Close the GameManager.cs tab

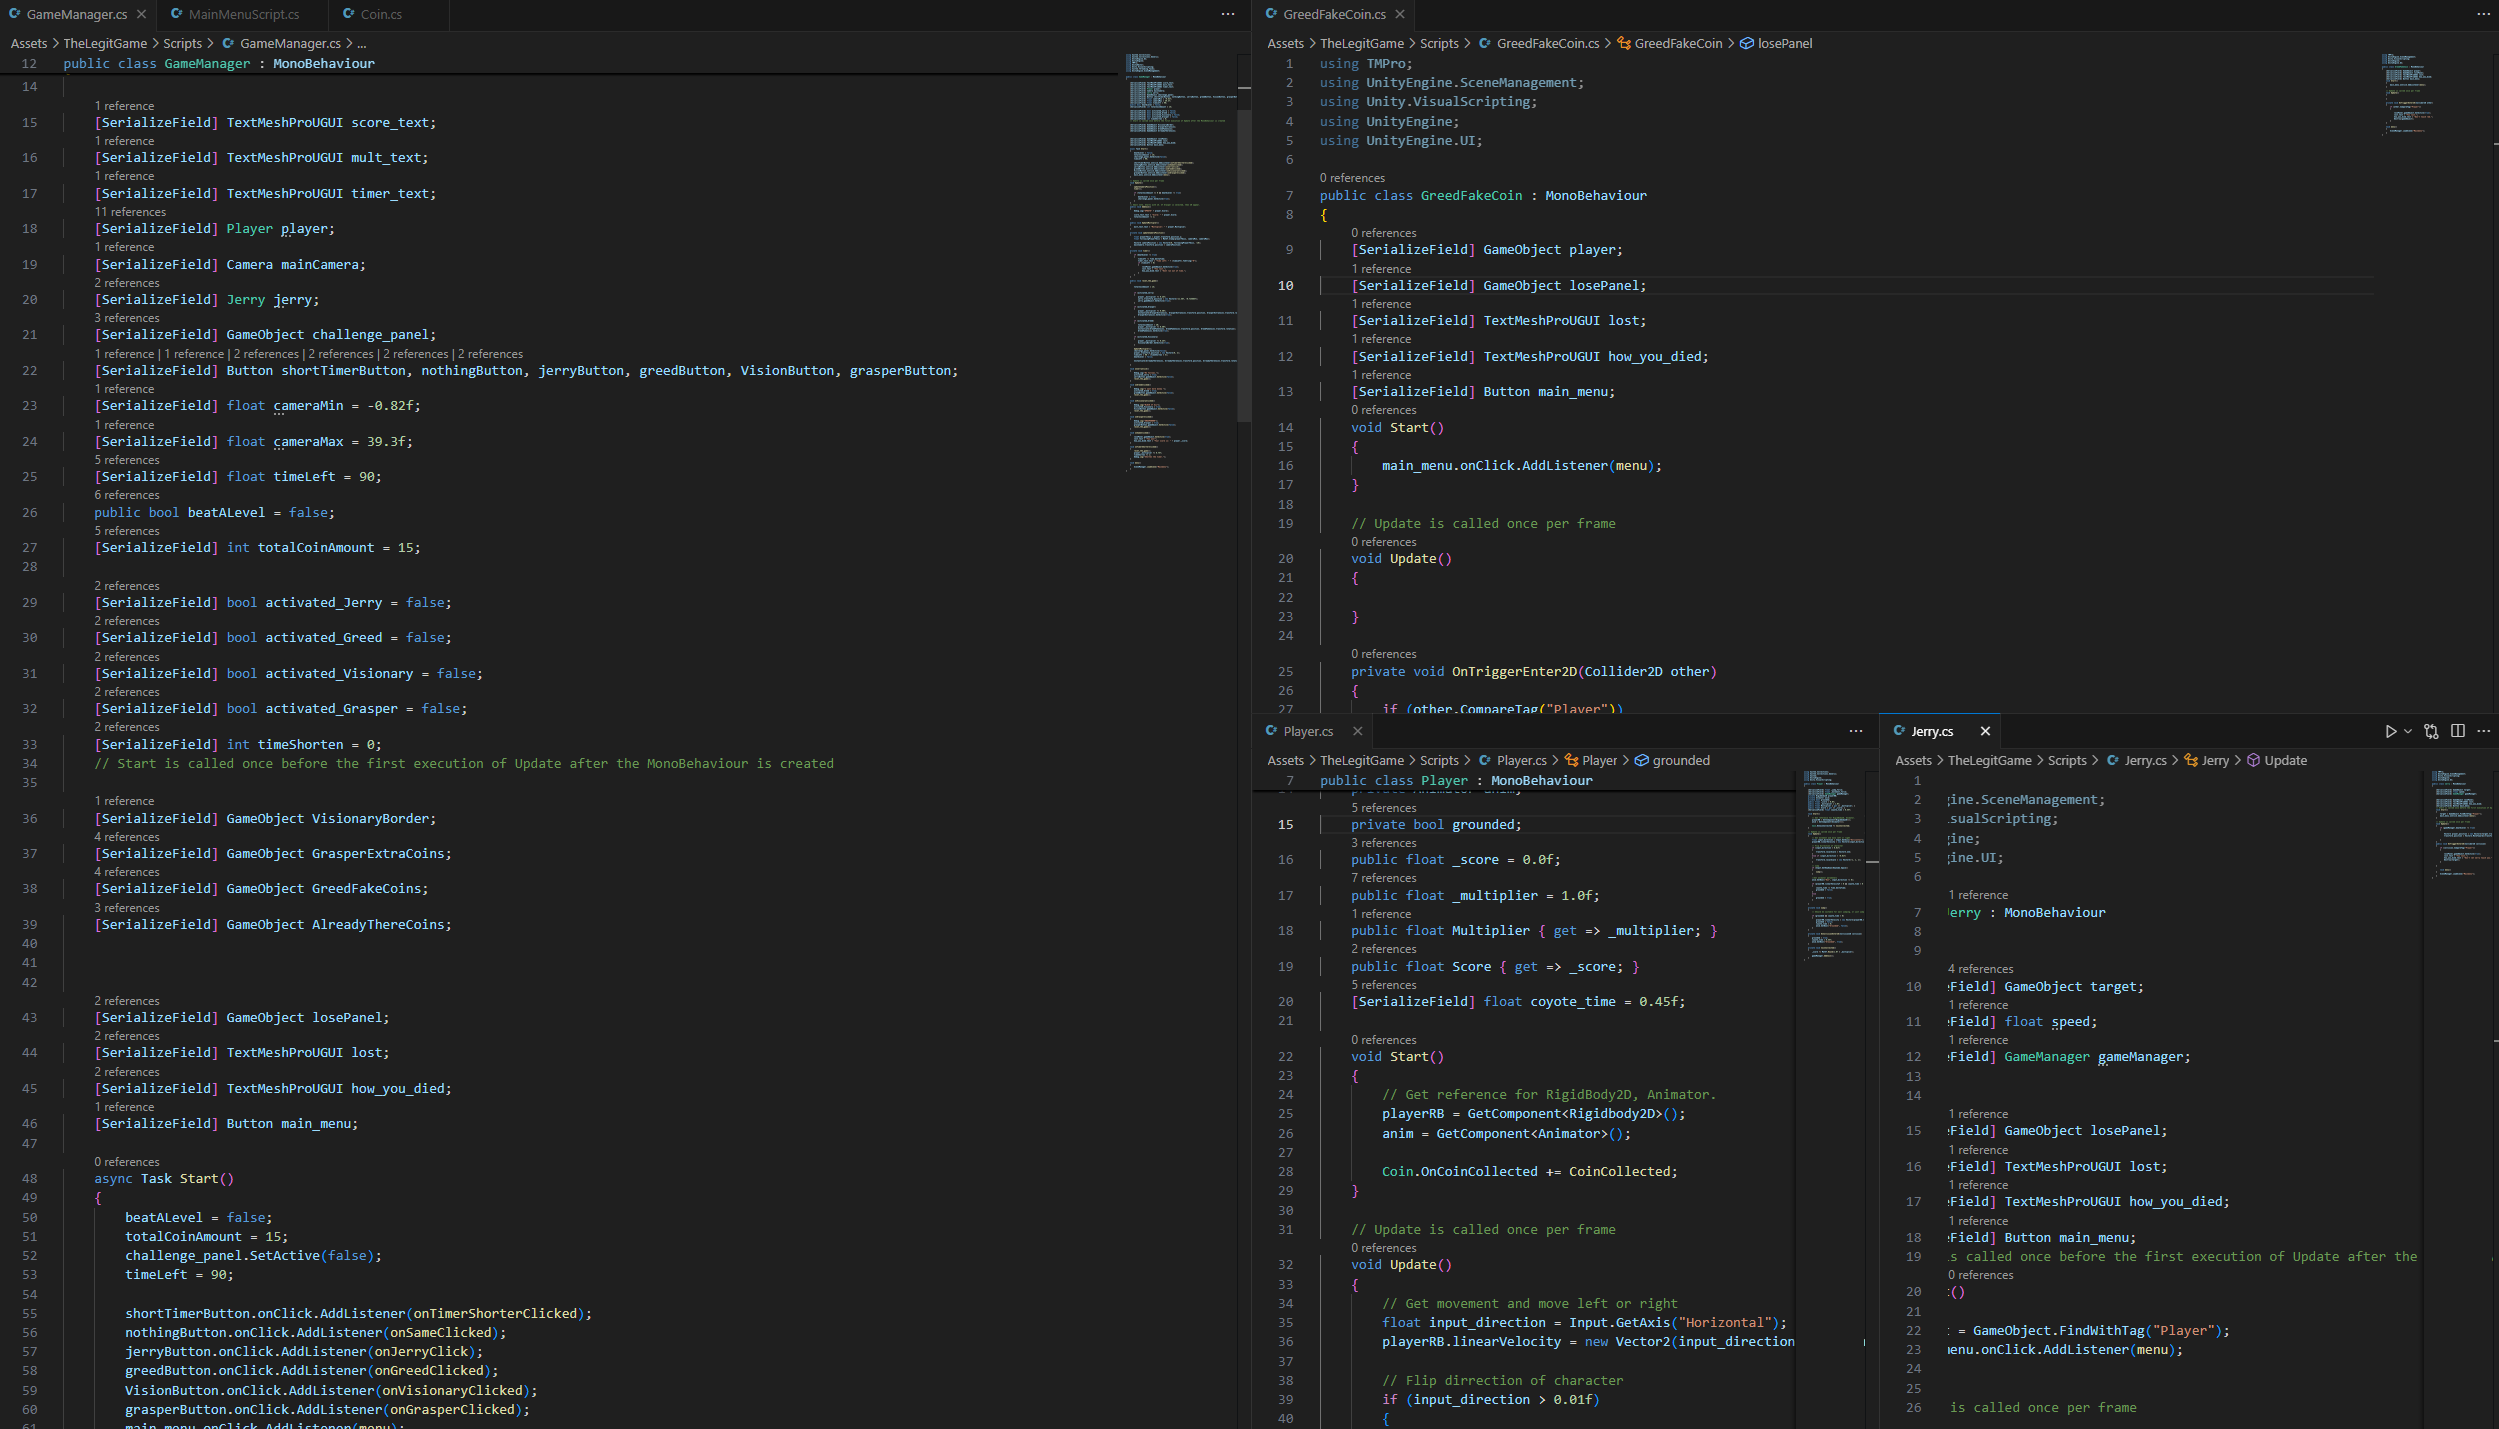[141, 14]
